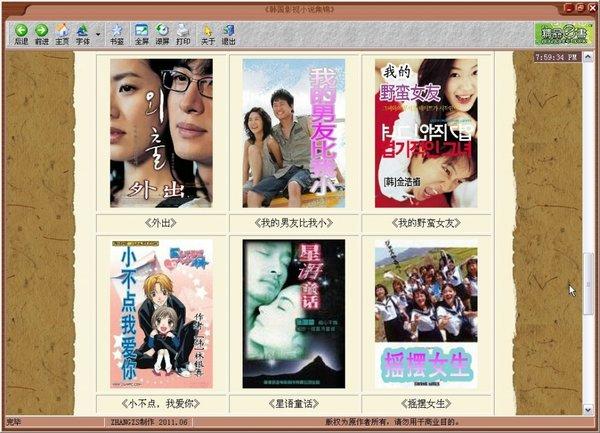Go back with the 后退 button
Image resolution: width=600 pixels, height=433 pixels.
[21, 34]
